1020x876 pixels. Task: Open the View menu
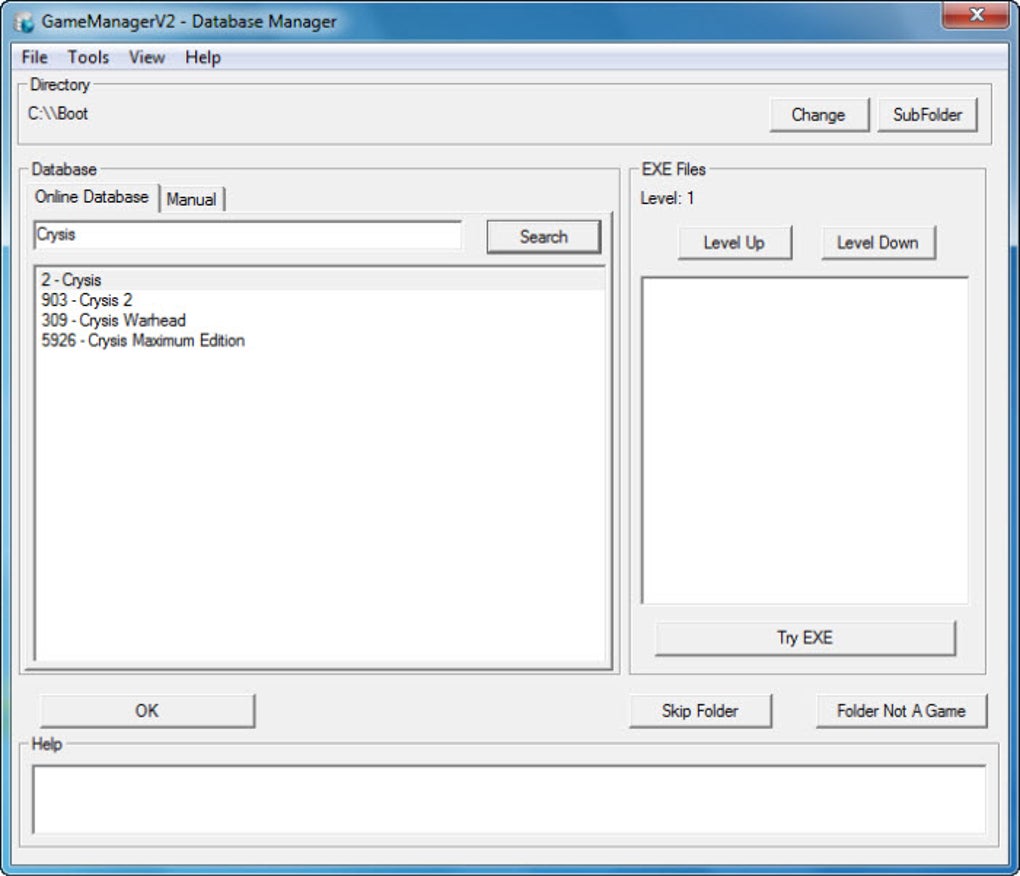147,57
